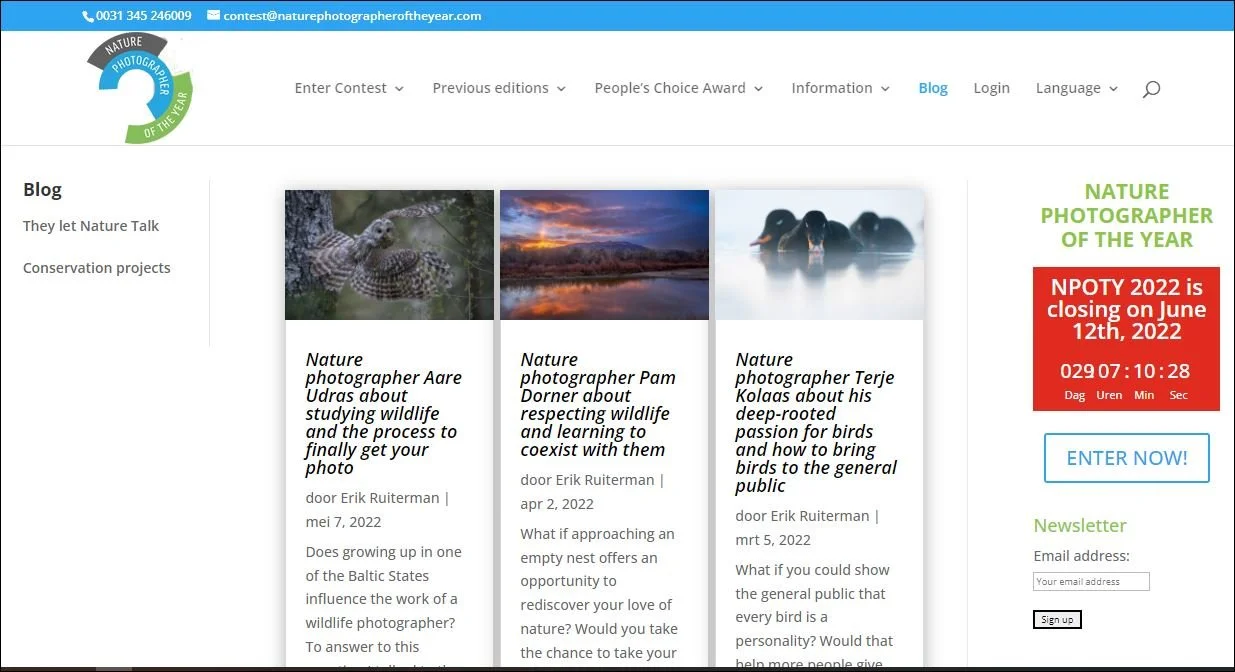Click the Sign up newsletter button
Viewport: 1235px width, 672px height.
tap(1057, 620)
